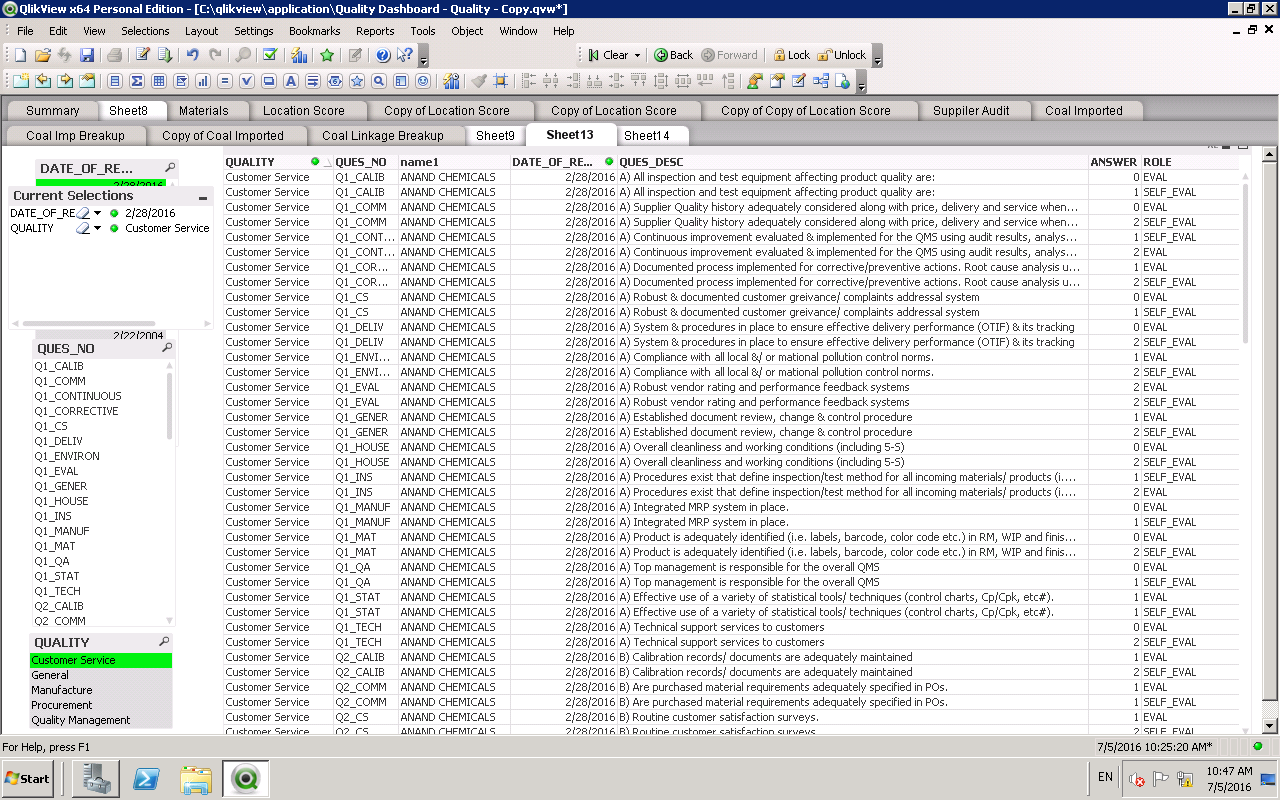The width and height of the screenshot is (1280, 800).
Task: Undo the last layout change
Action: click(193, 55)
